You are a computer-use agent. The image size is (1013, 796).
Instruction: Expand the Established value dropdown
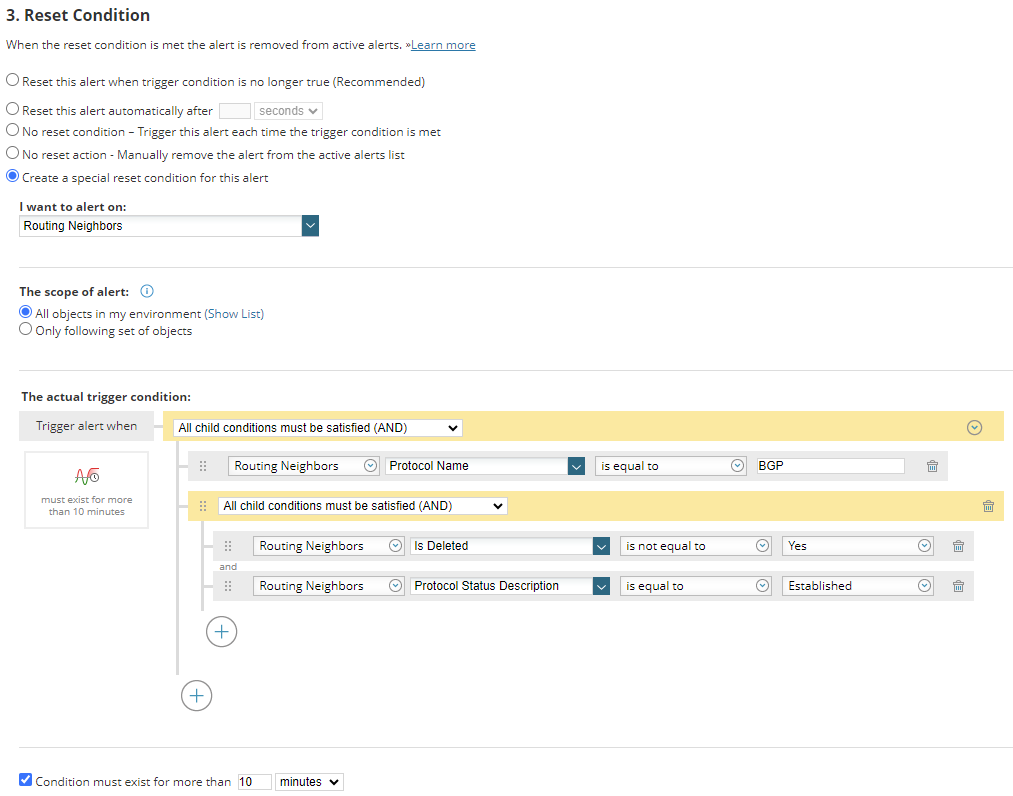click(x=924, y=586)
